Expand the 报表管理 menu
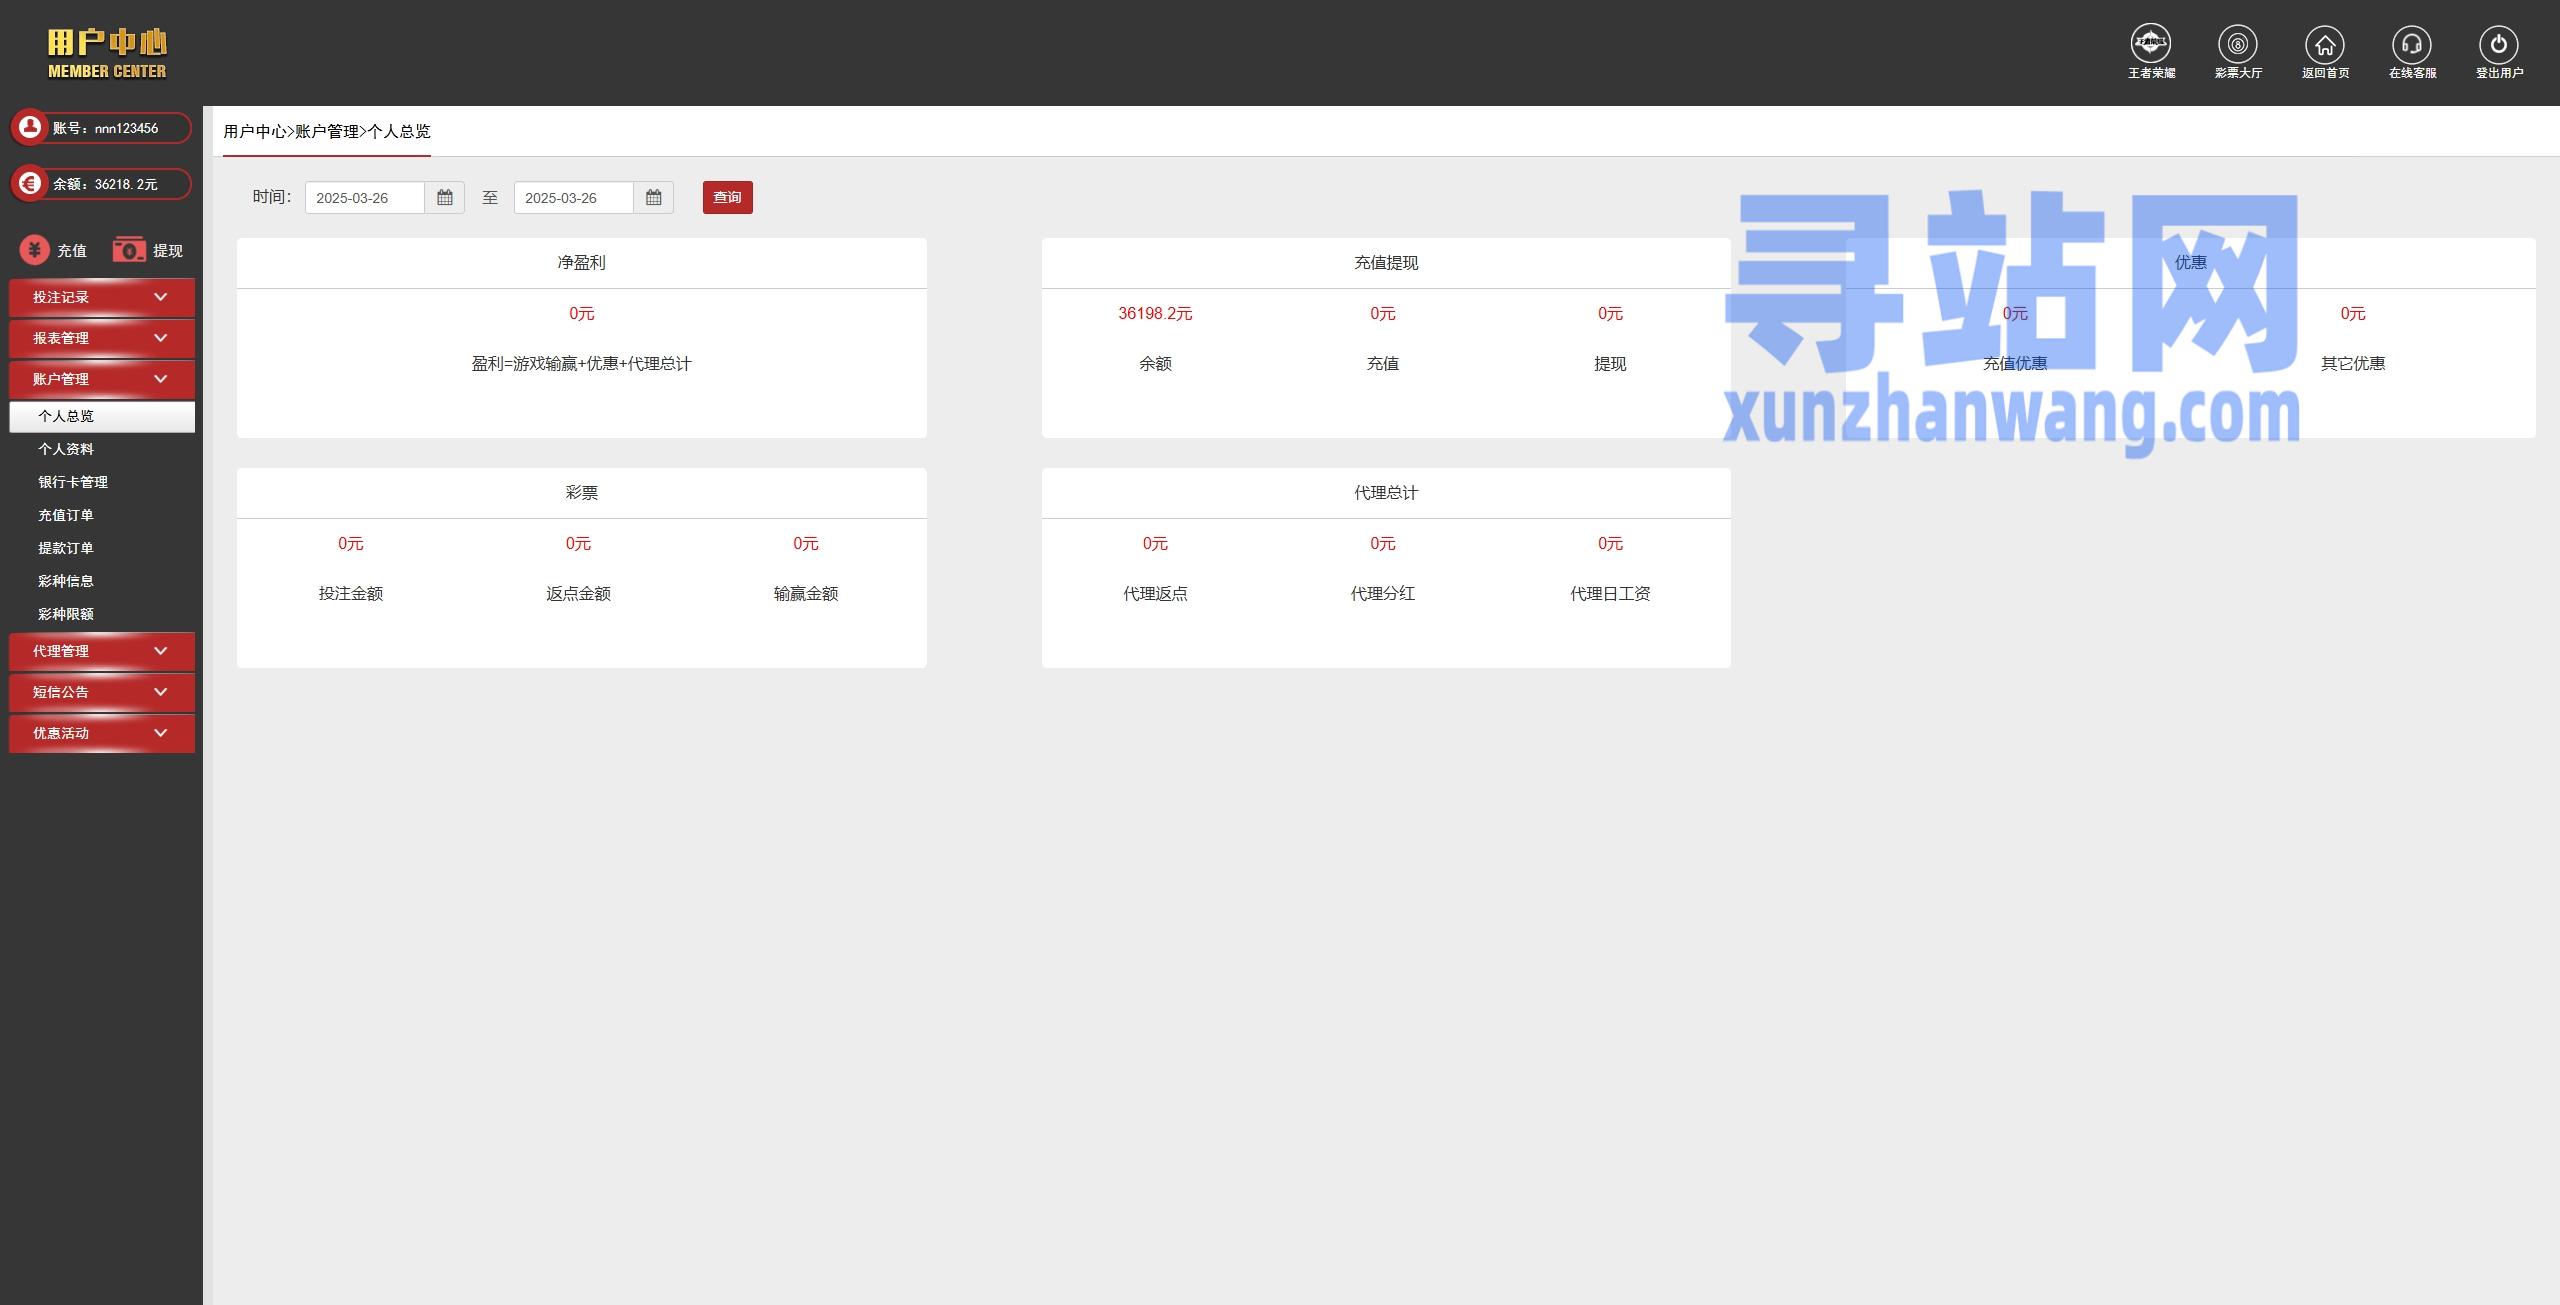The width and height of the screenshot is (2560, 1305). 102,338
